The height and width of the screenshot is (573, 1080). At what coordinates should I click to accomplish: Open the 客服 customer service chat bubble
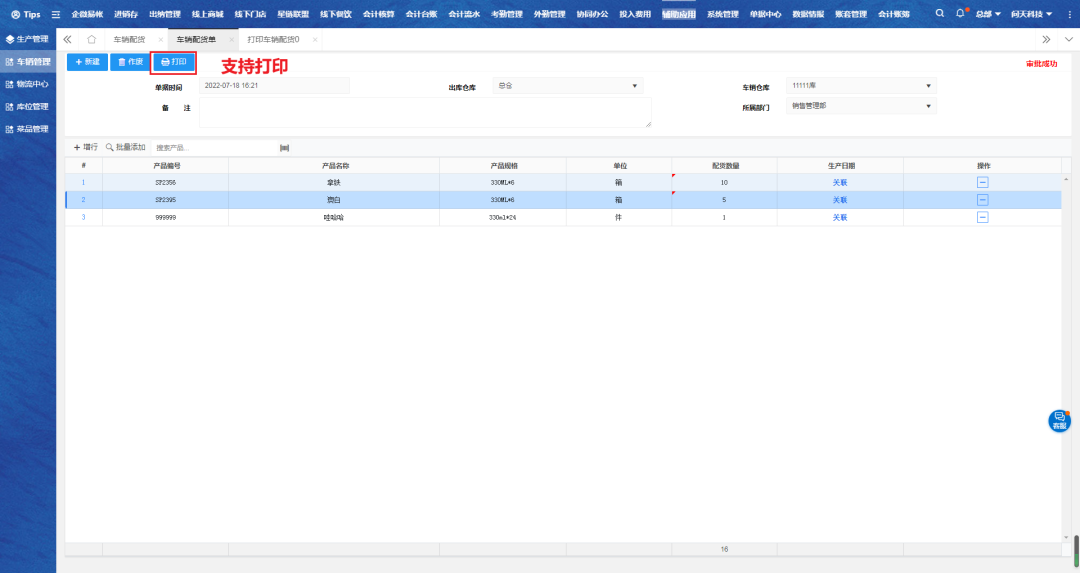1058,421
